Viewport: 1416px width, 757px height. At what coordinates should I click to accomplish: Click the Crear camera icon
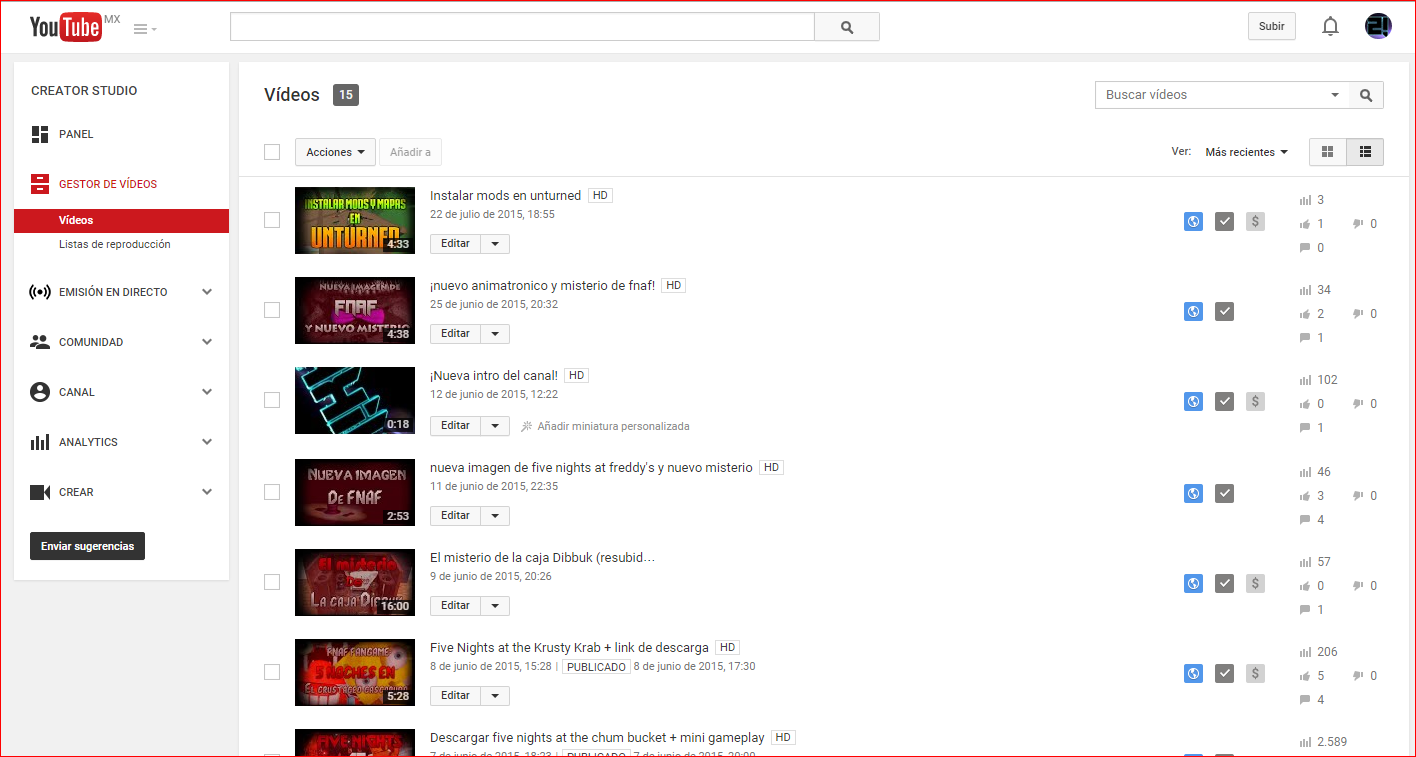40,492
